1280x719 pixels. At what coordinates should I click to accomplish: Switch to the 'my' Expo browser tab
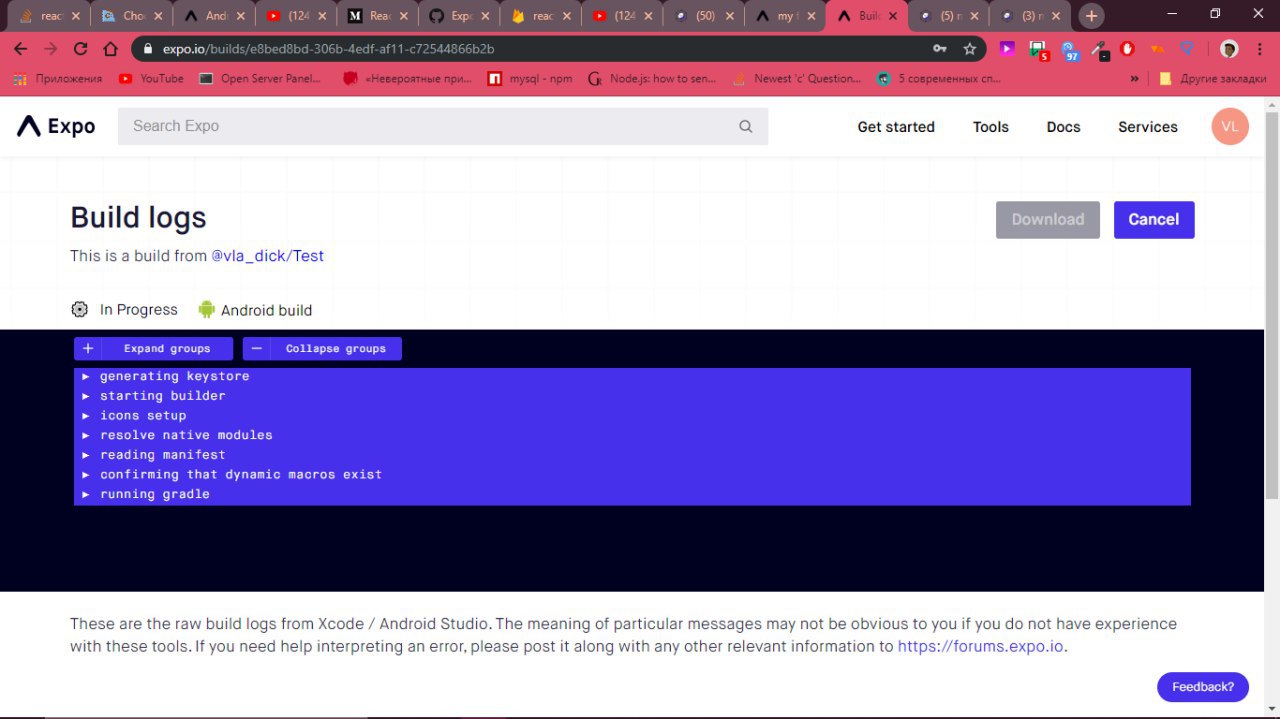click(x=785, y=16)
